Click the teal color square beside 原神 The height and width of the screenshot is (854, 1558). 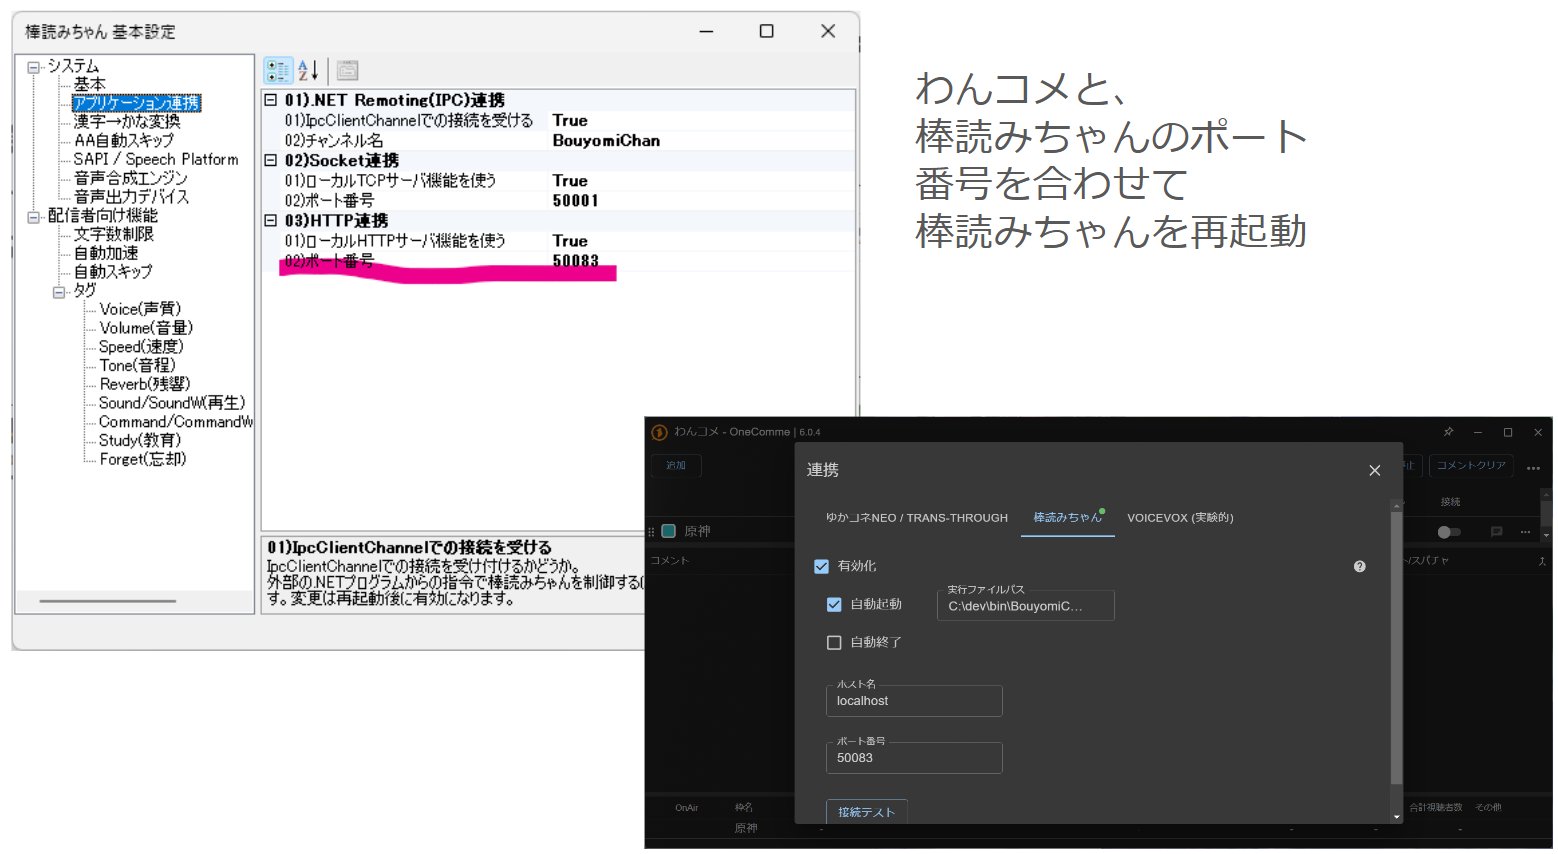[669, 531]
